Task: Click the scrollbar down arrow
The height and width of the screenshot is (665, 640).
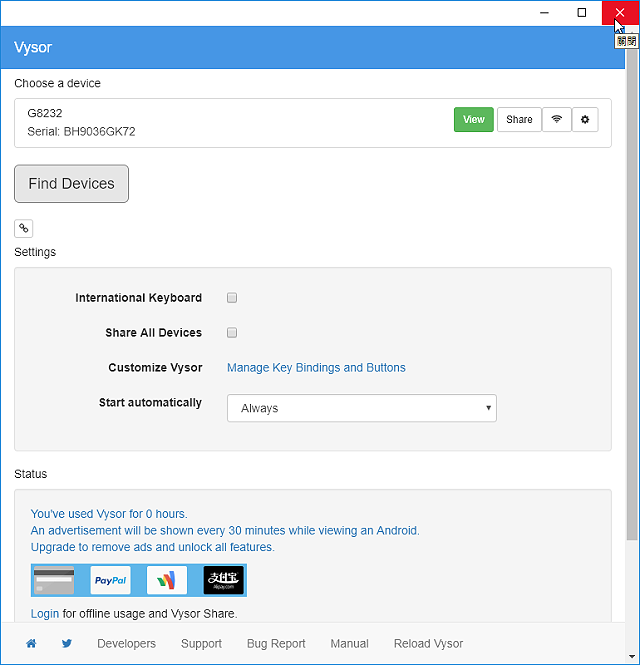Action: (632, 658)
